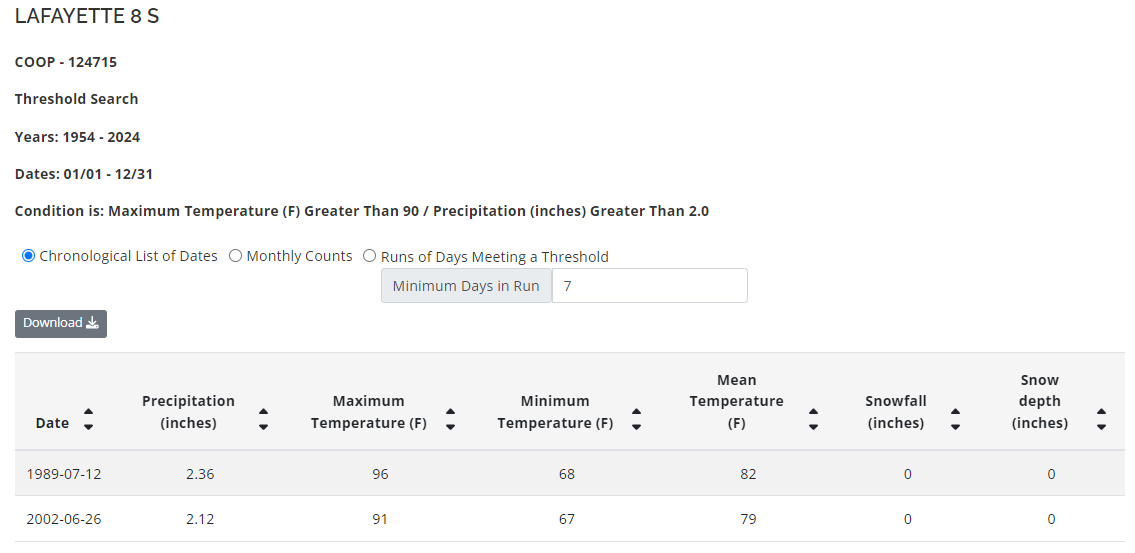Sort by Mean Temperature arrows

tap(813, 419)
